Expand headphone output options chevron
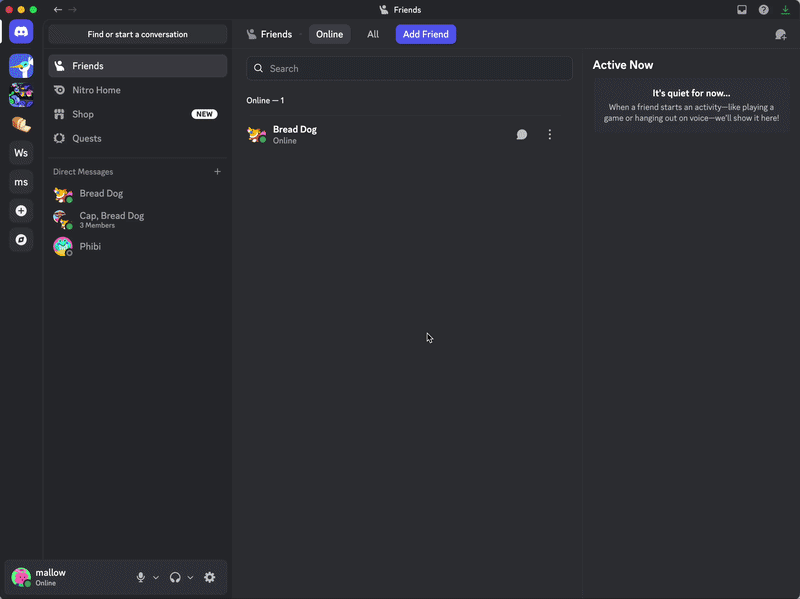 pos(190,578)
